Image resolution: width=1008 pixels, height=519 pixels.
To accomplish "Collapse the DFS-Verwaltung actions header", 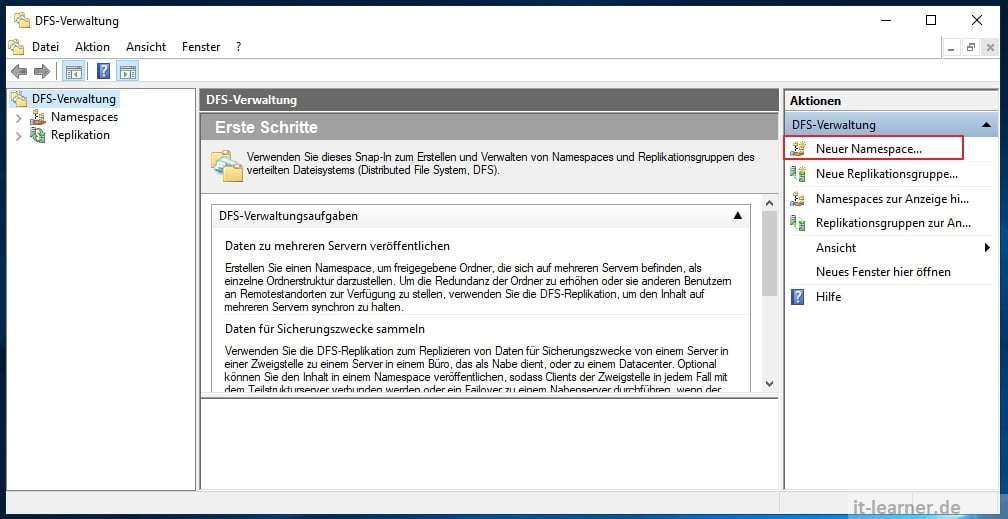I will pos(987,125).
